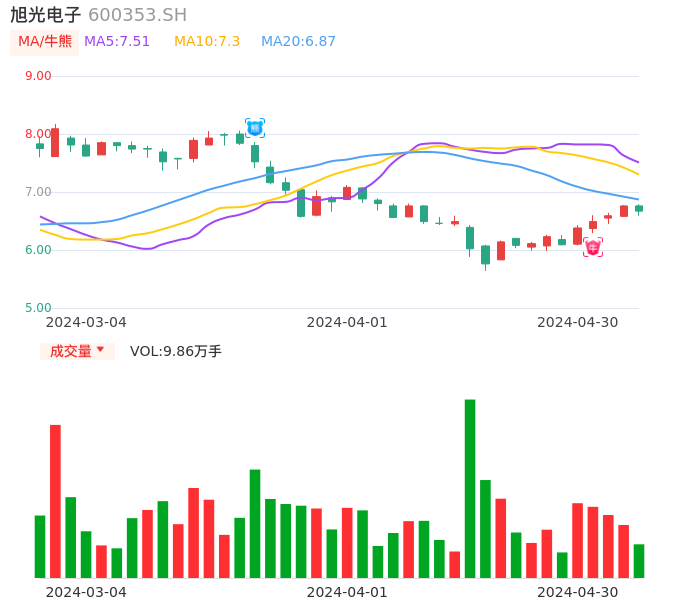This screenshot has width=686, height=606.
Task: Click the tallest red volume bar
Action: coord(55,501)
